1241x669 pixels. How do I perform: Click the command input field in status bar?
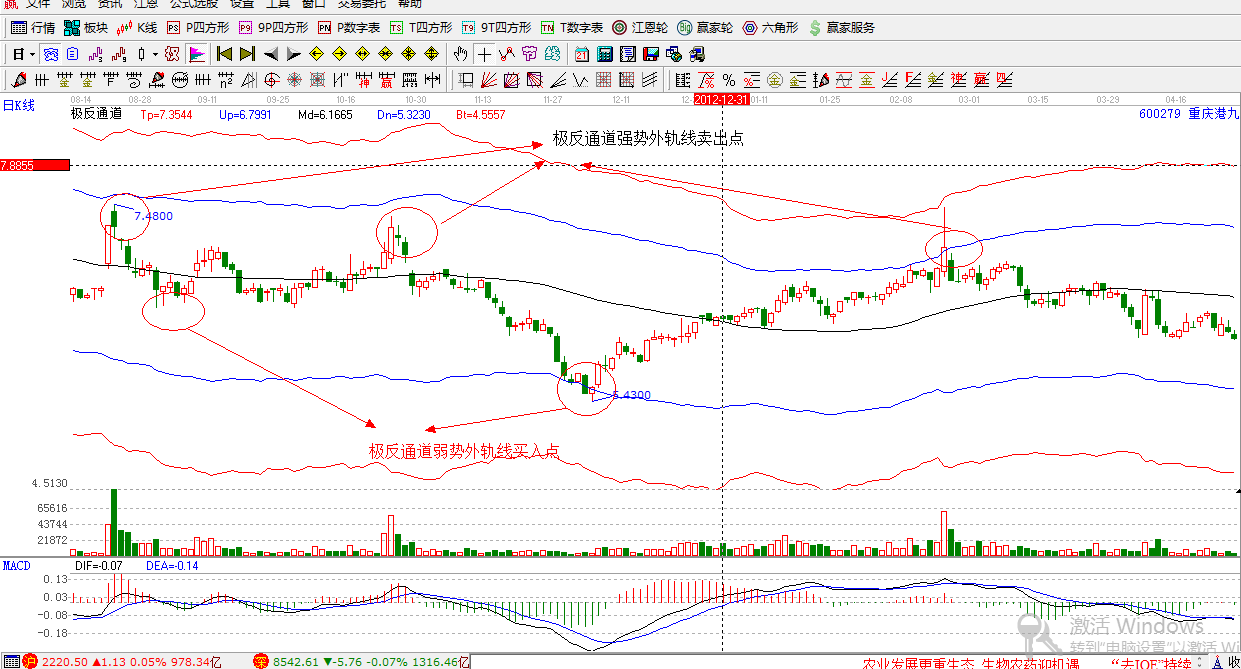click(x=650, y=662)
